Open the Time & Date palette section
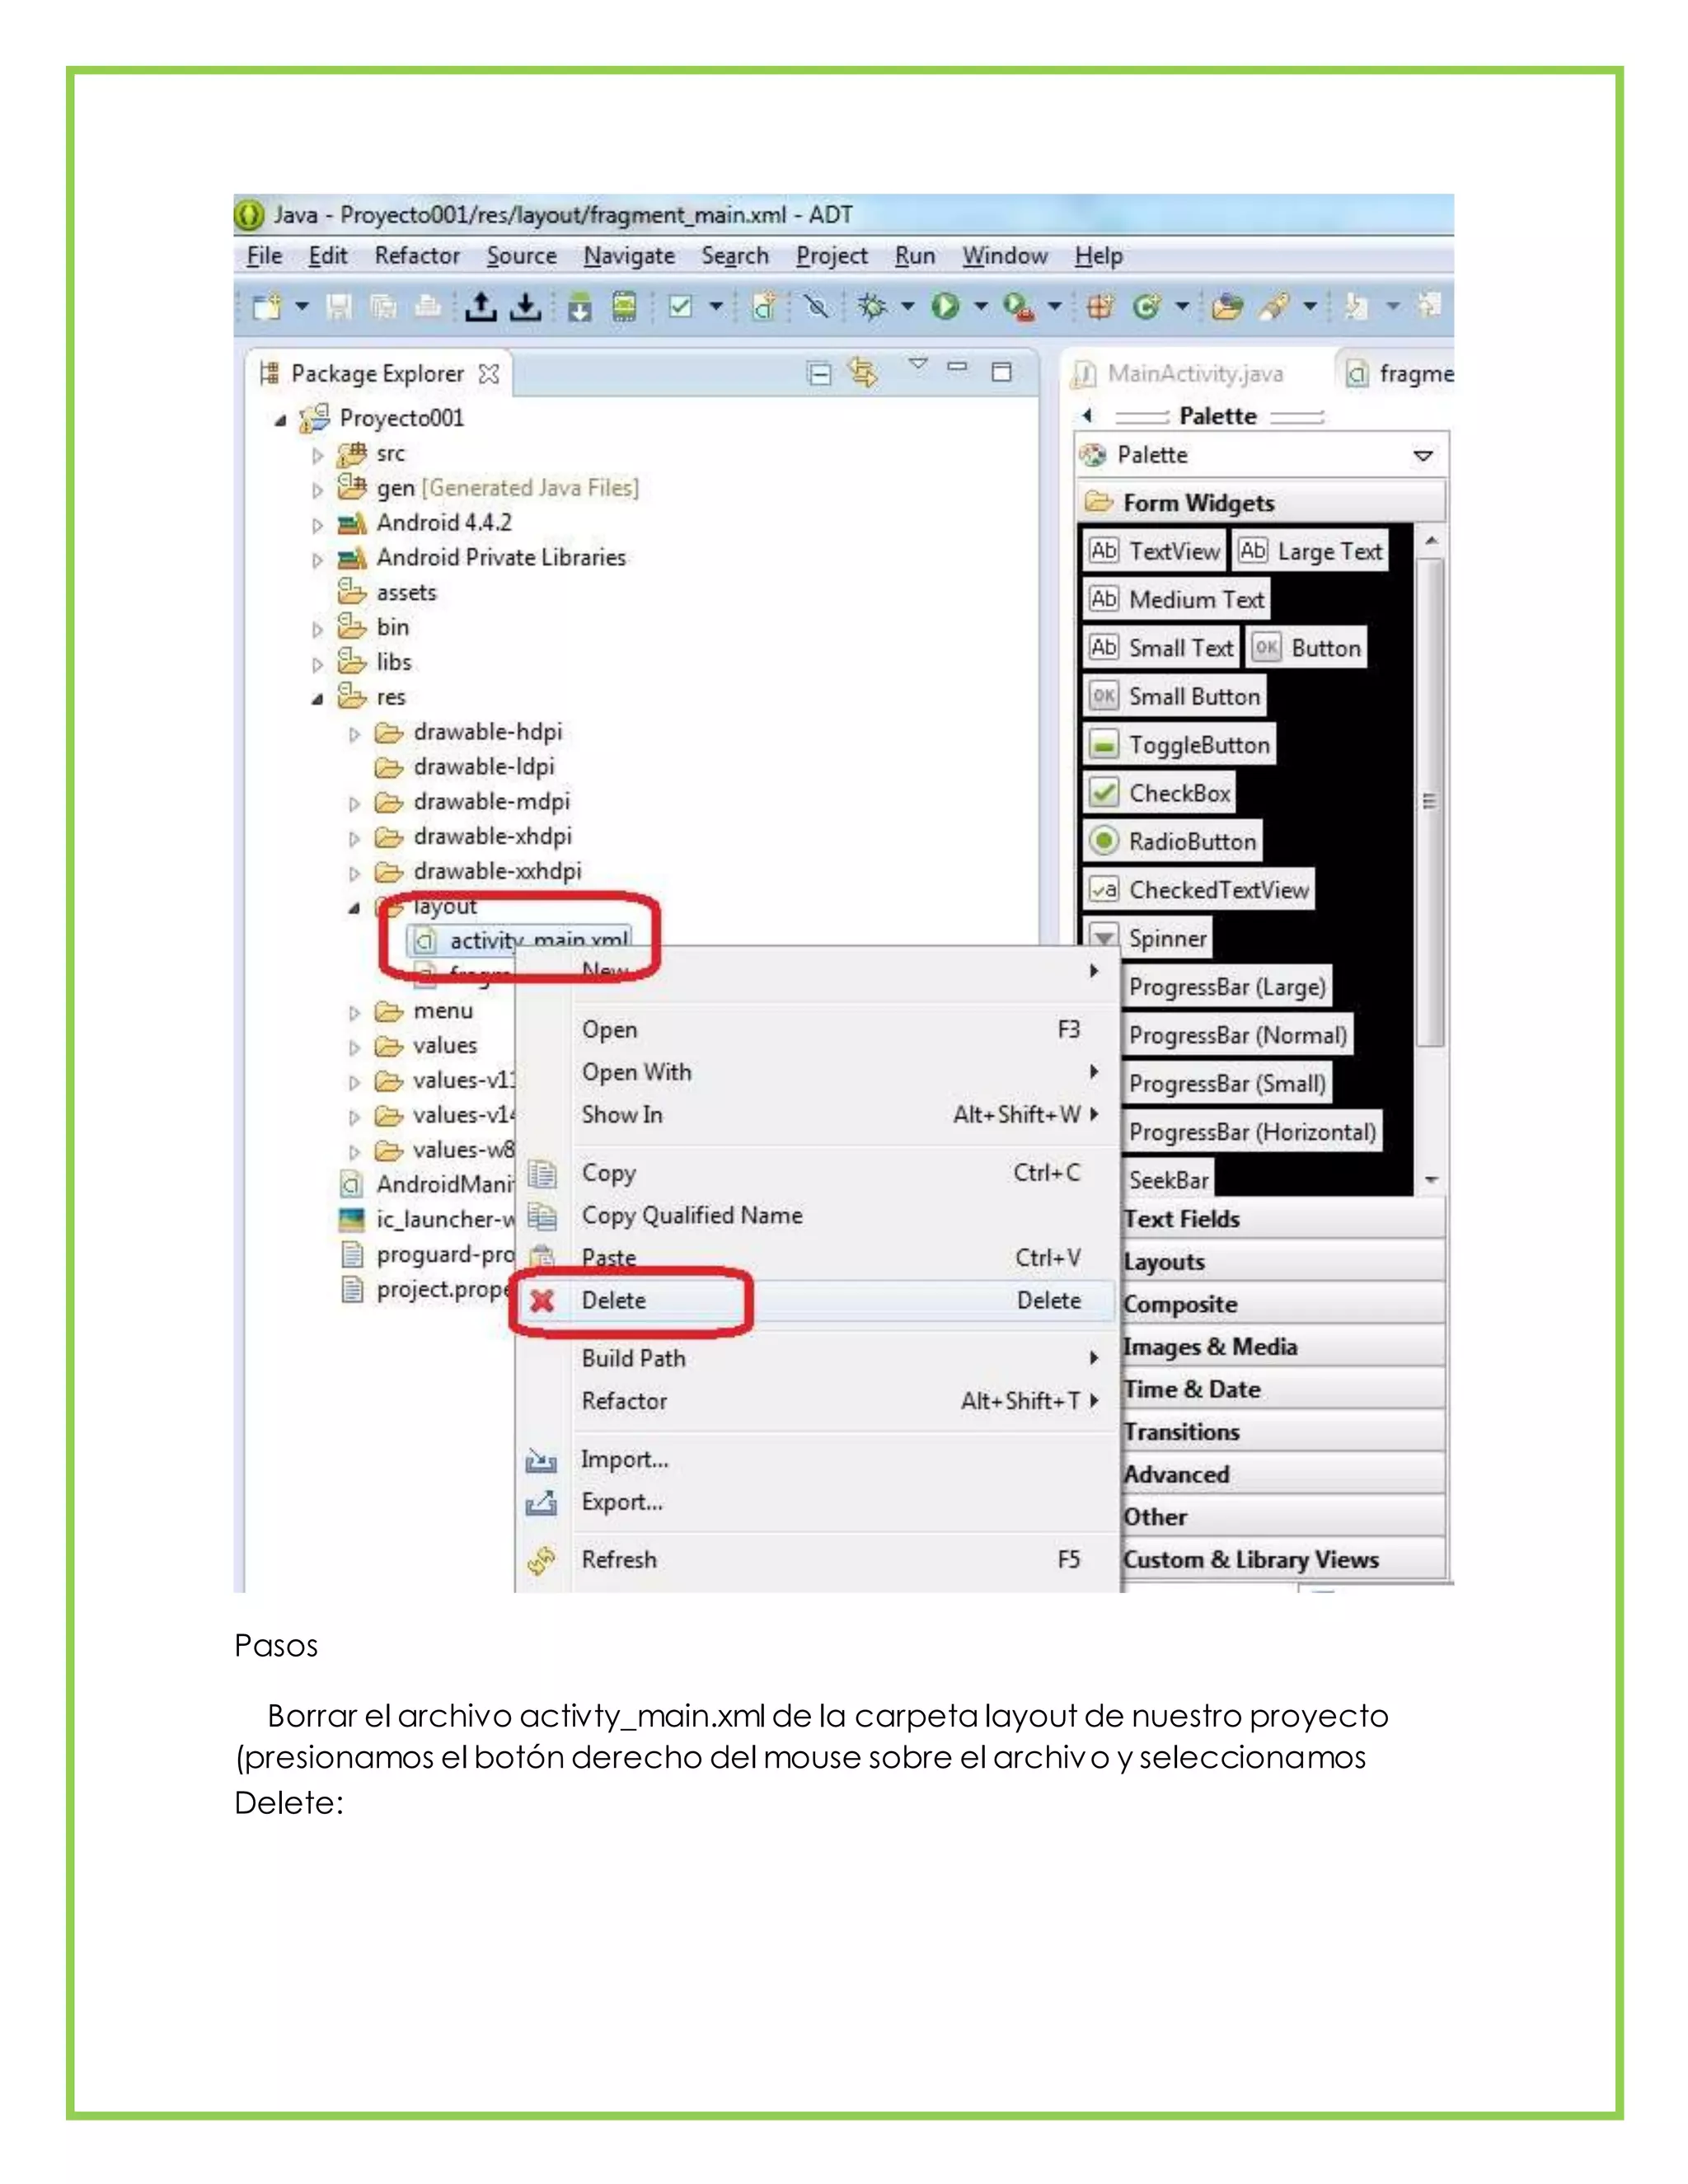 pyautogui.click(x=1283, y=1390)
